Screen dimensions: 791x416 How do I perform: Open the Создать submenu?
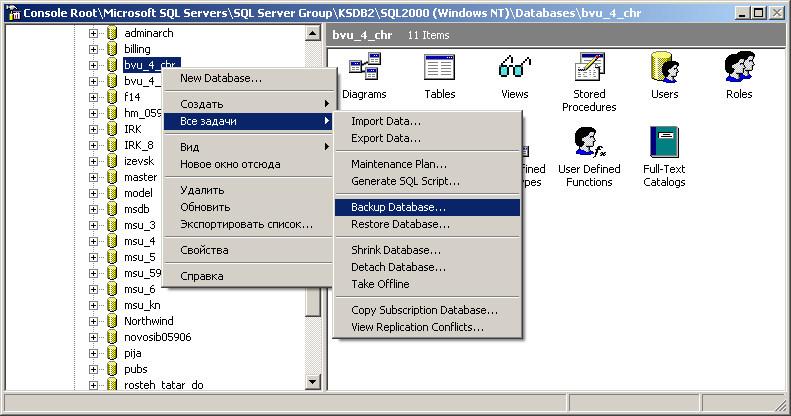click(248, 104)
